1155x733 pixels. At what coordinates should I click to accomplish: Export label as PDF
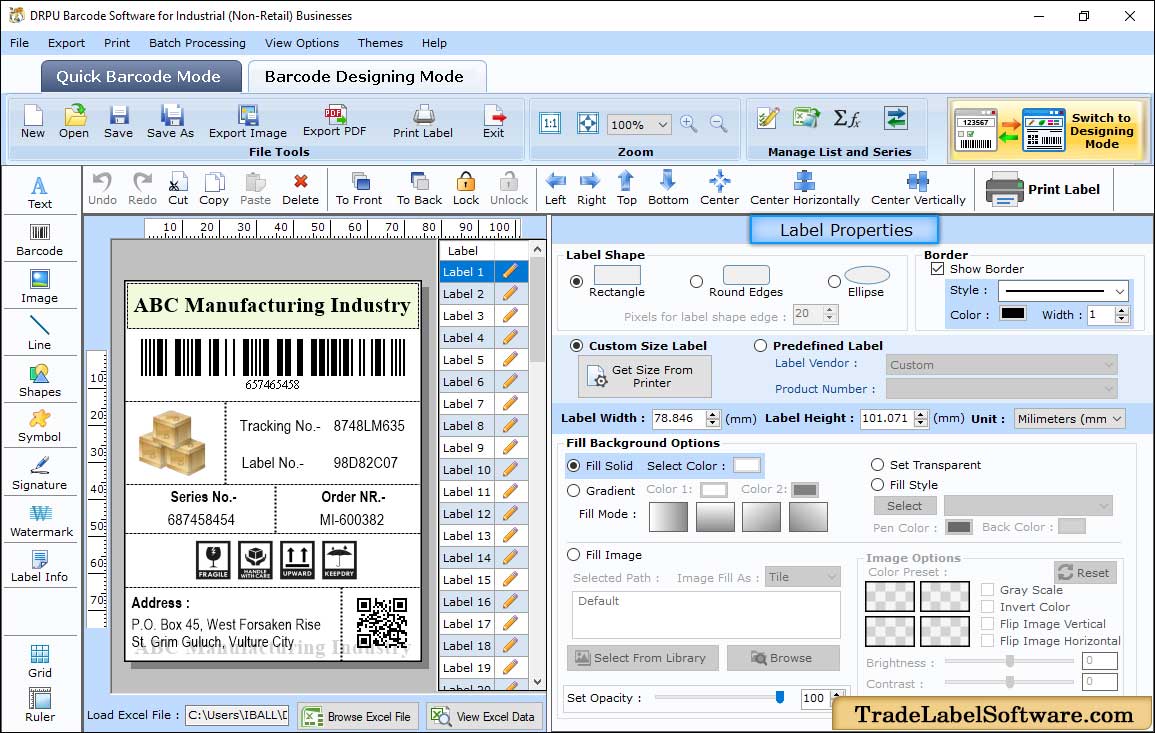pos(334,122)
